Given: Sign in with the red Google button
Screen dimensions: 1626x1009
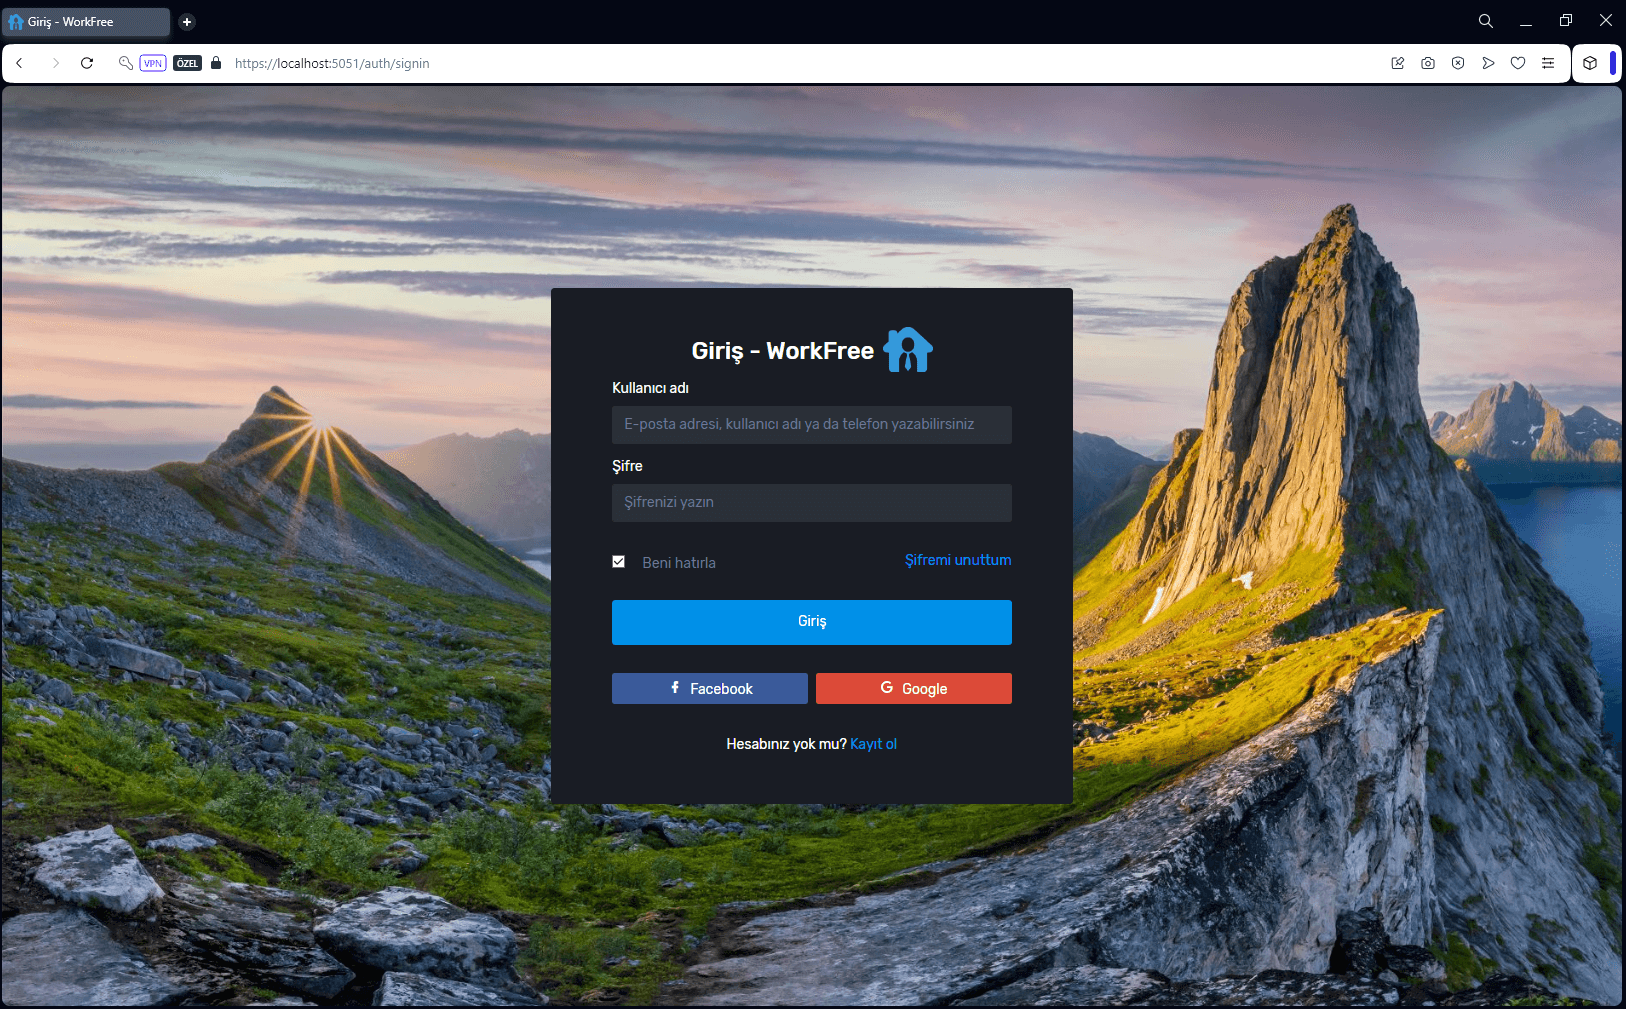Looking at the screenshot, I should tap(914, 688).
